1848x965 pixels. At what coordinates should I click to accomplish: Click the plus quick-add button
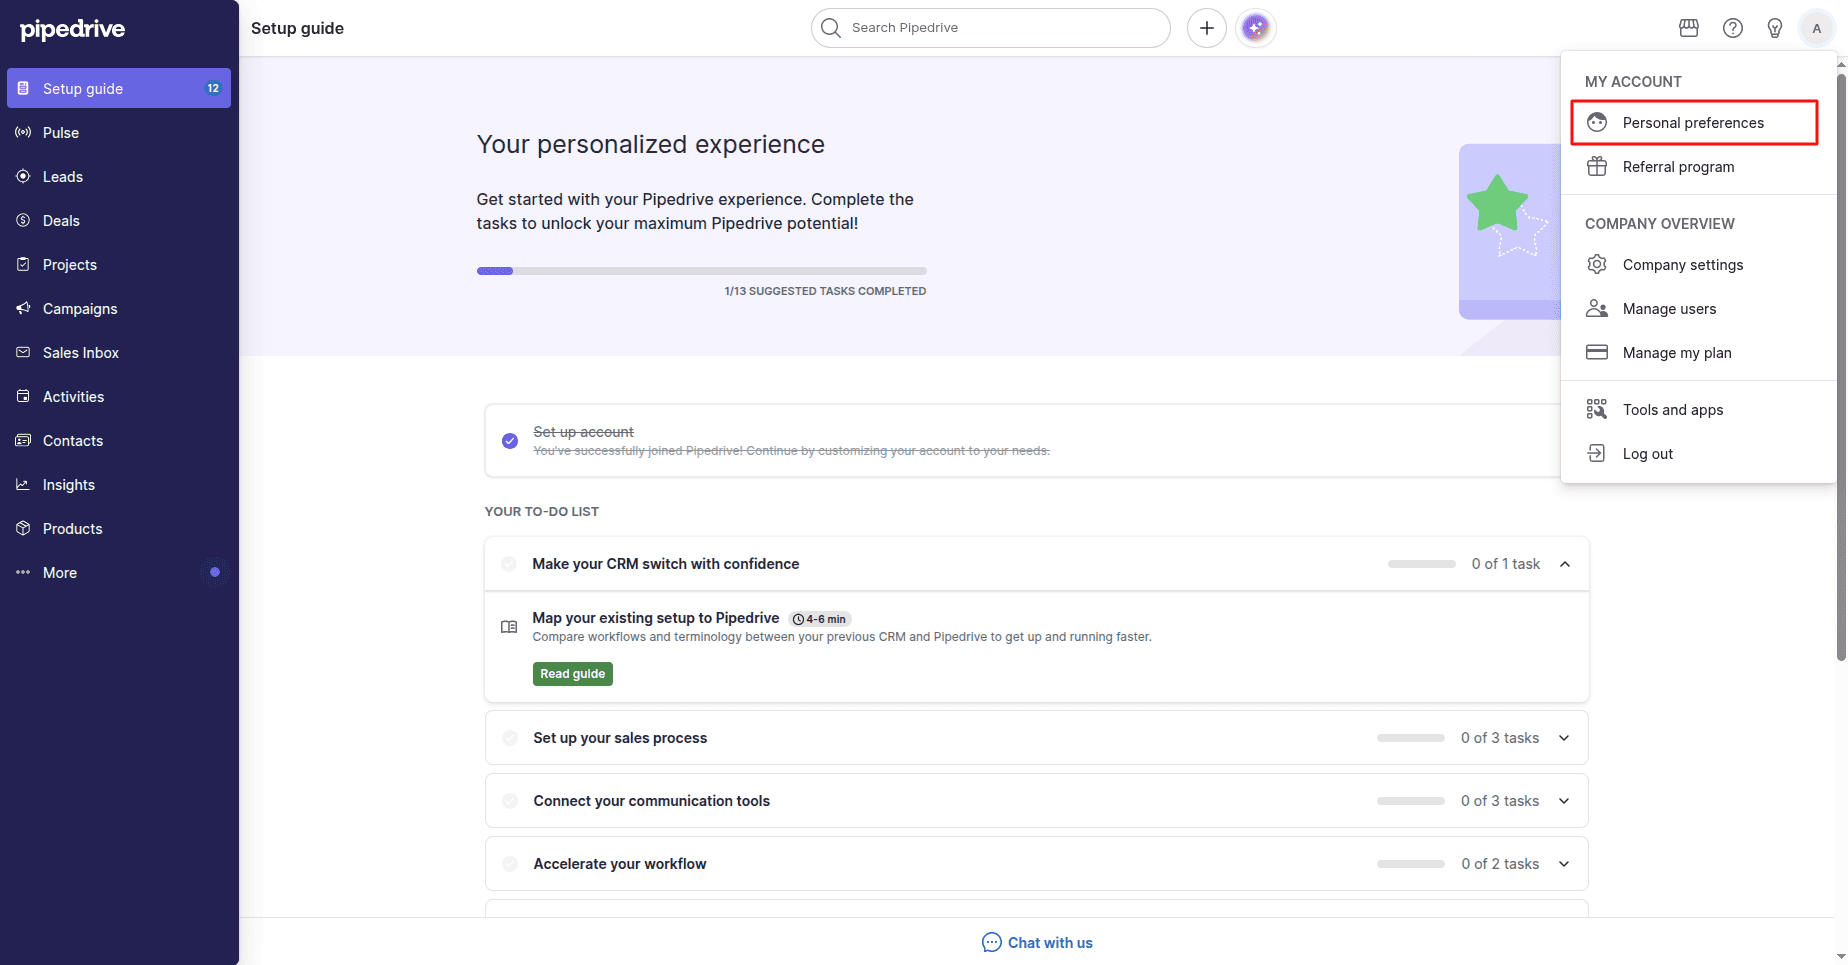(1207, 28)
